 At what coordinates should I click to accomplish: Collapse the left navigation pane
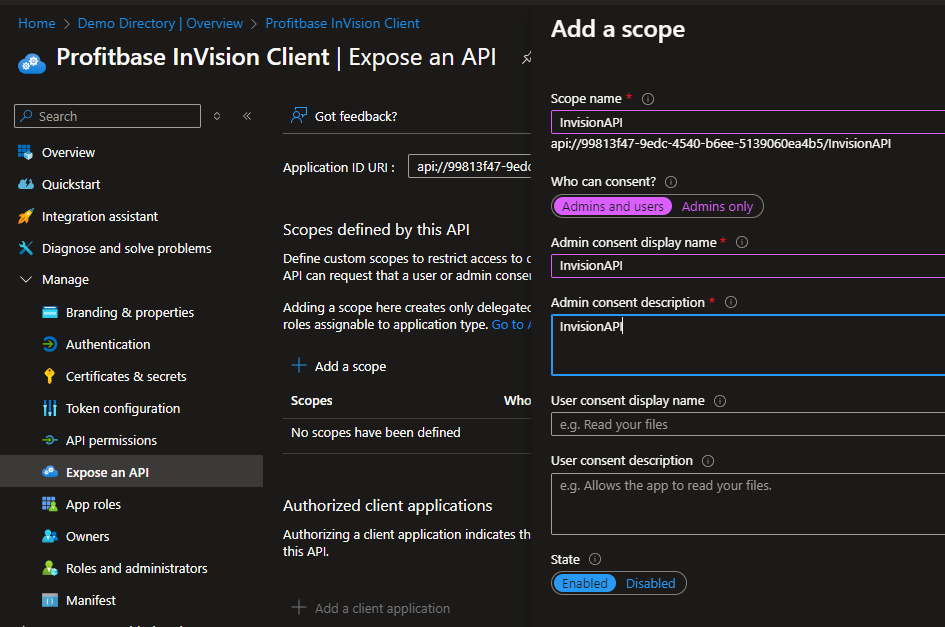(x=247, y=116)
